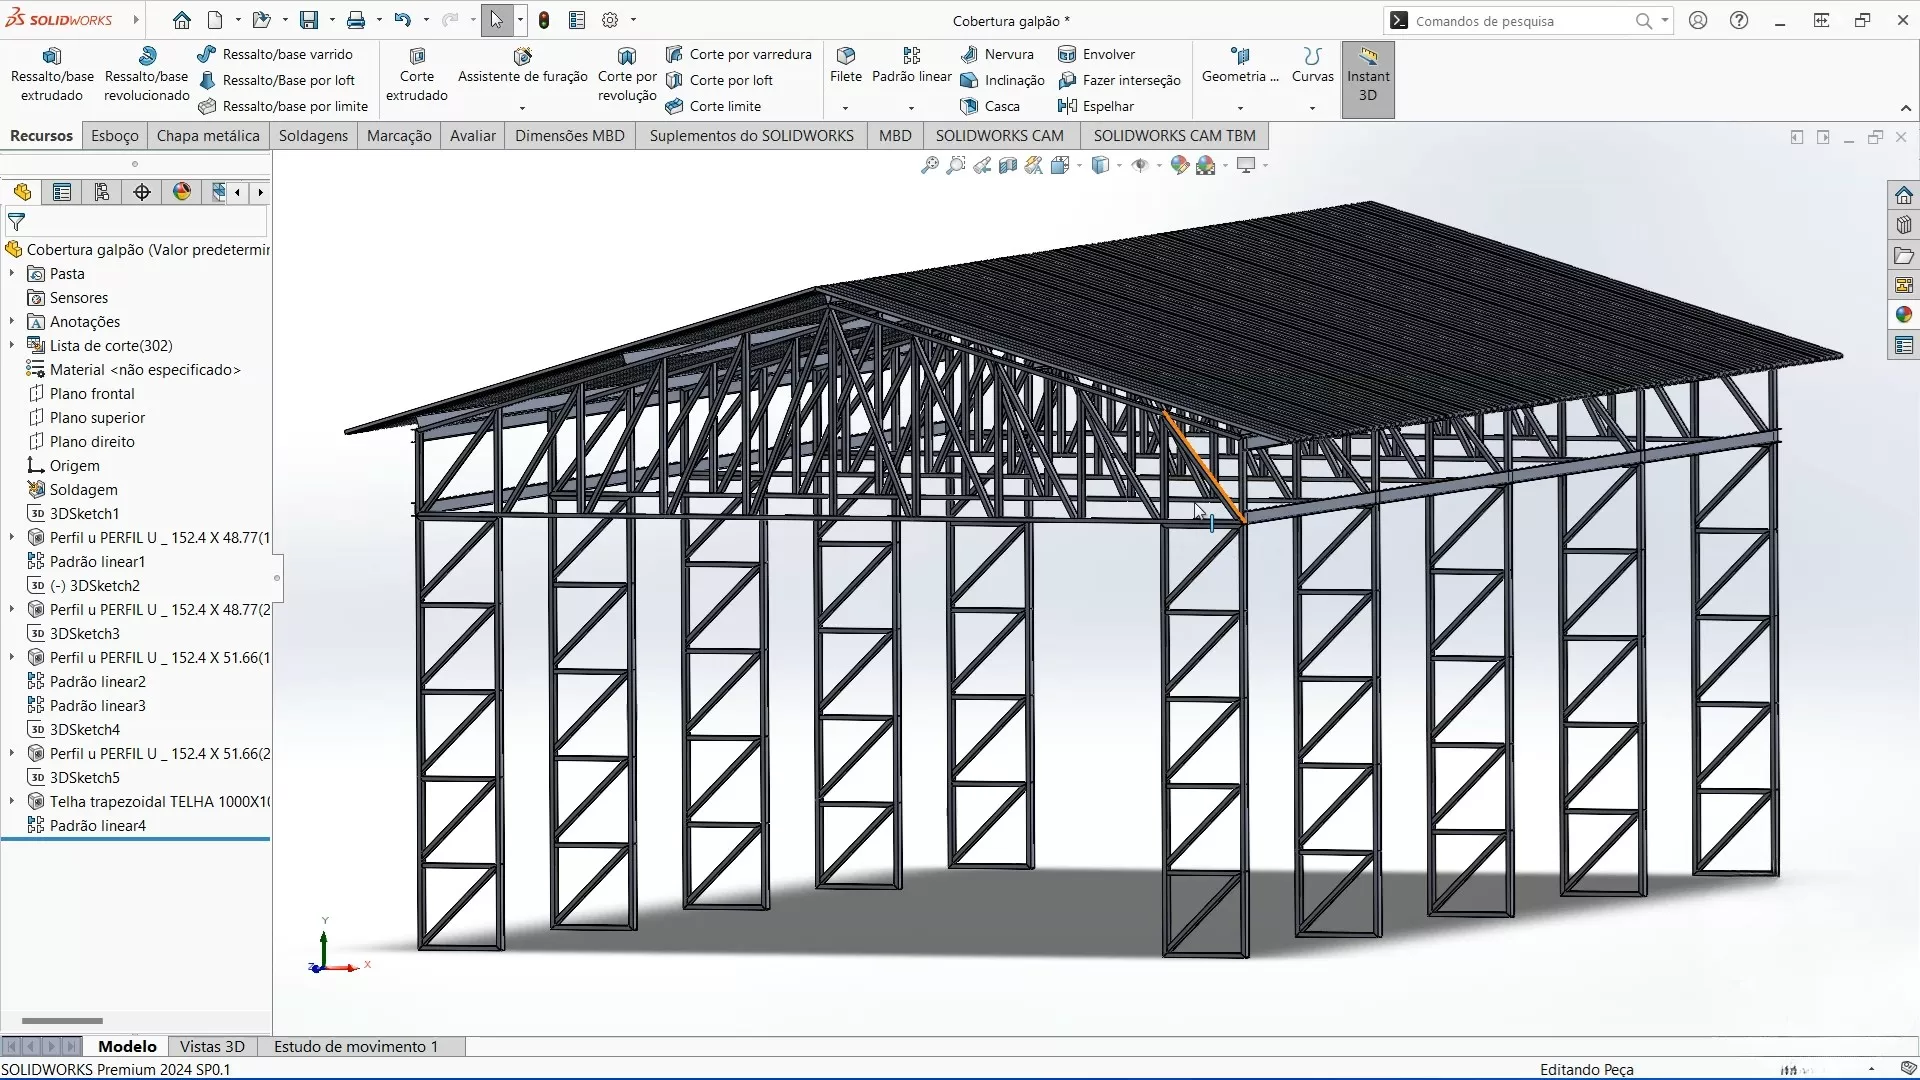The image size is (1920, 1080).
Task: Click the Corte extrudado tool
Action: coord(417,75)
